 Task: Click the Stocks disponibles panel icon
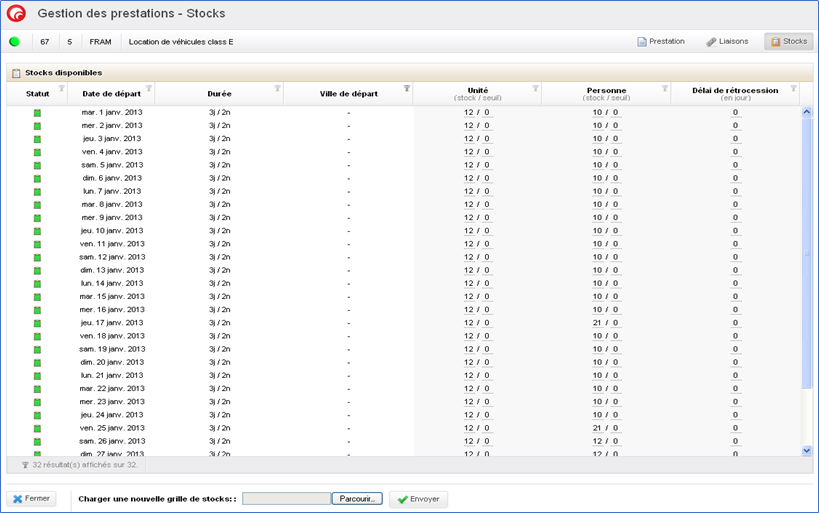[16, 73]
